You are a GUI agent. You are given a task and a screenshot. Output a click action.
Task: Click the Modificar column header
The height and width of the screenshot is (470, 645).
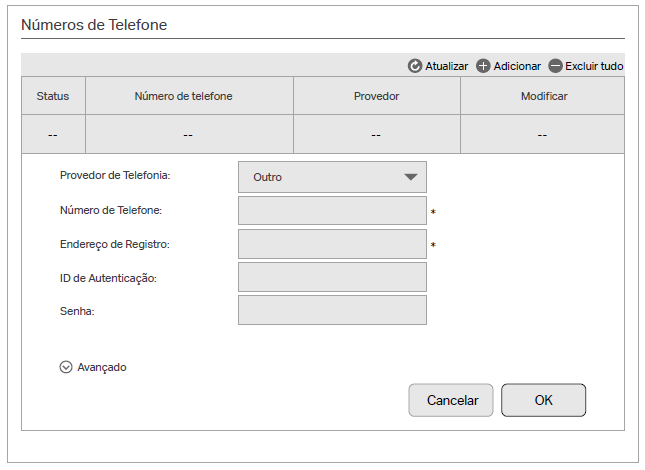(x=543, y=96)
